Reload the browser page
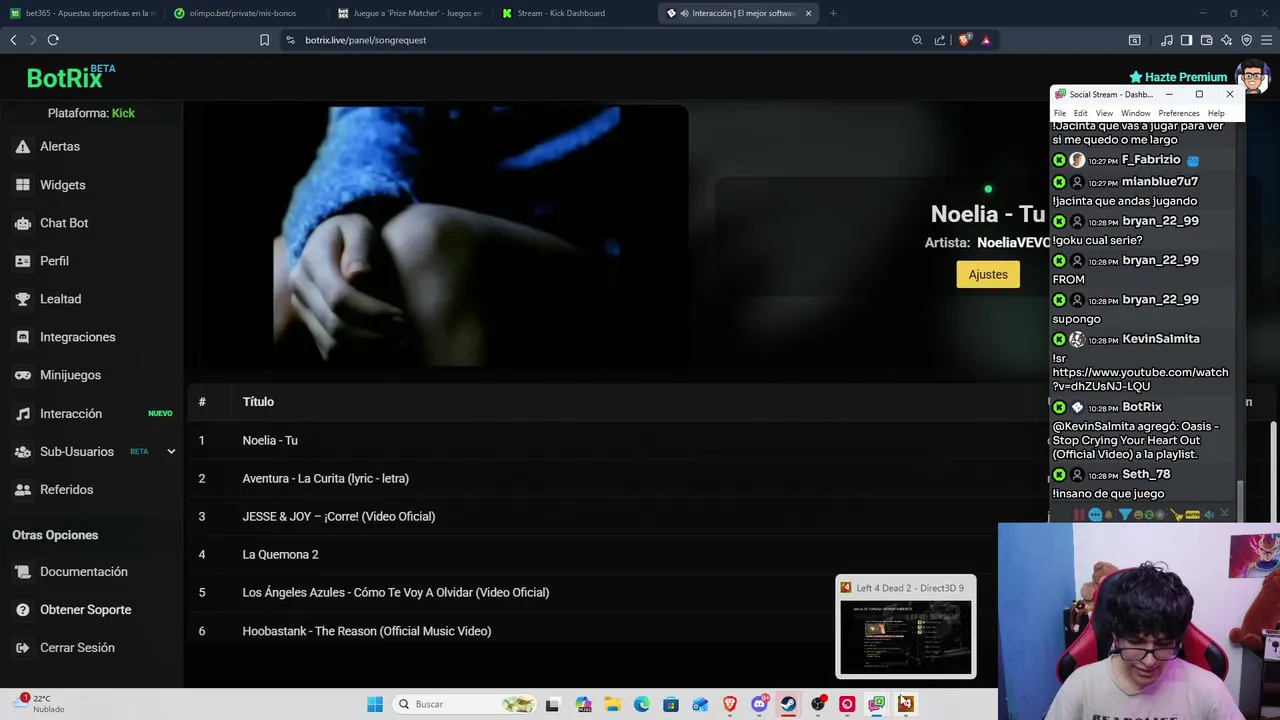This screenshot has height=720, width=1280. pyautogui.click(x=53, y=40)
